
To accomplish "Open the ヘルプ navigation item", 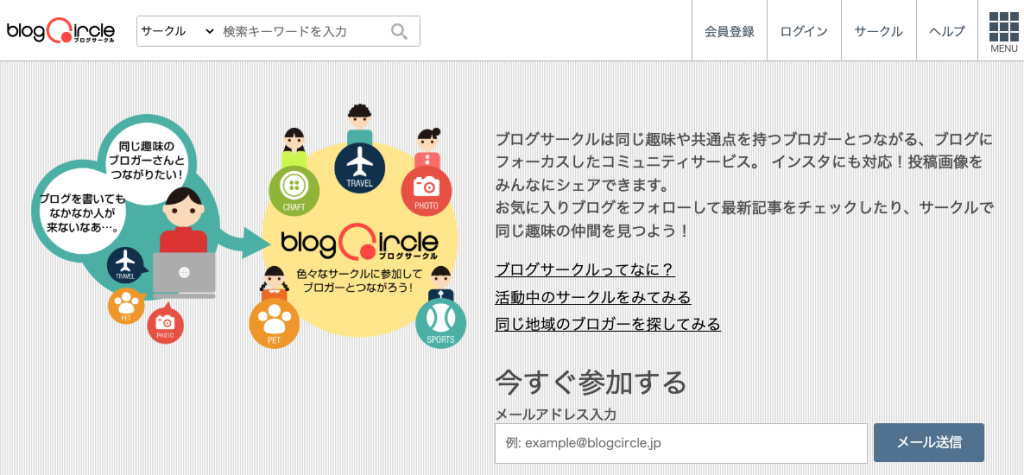I will (947, 31).
